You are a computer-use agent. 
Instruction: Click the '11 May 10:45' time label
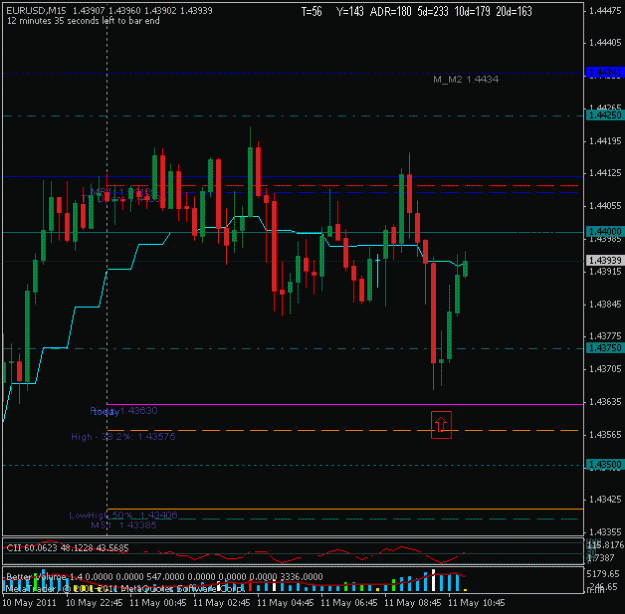[477, 602]
